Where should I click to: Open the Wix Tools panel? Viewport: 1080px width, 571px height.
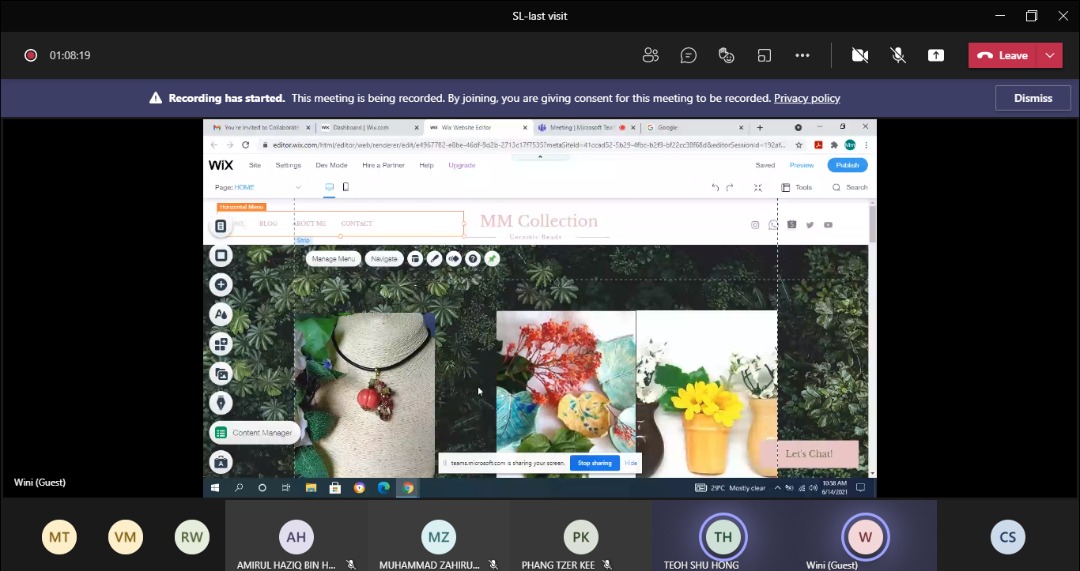pos(797,187)
